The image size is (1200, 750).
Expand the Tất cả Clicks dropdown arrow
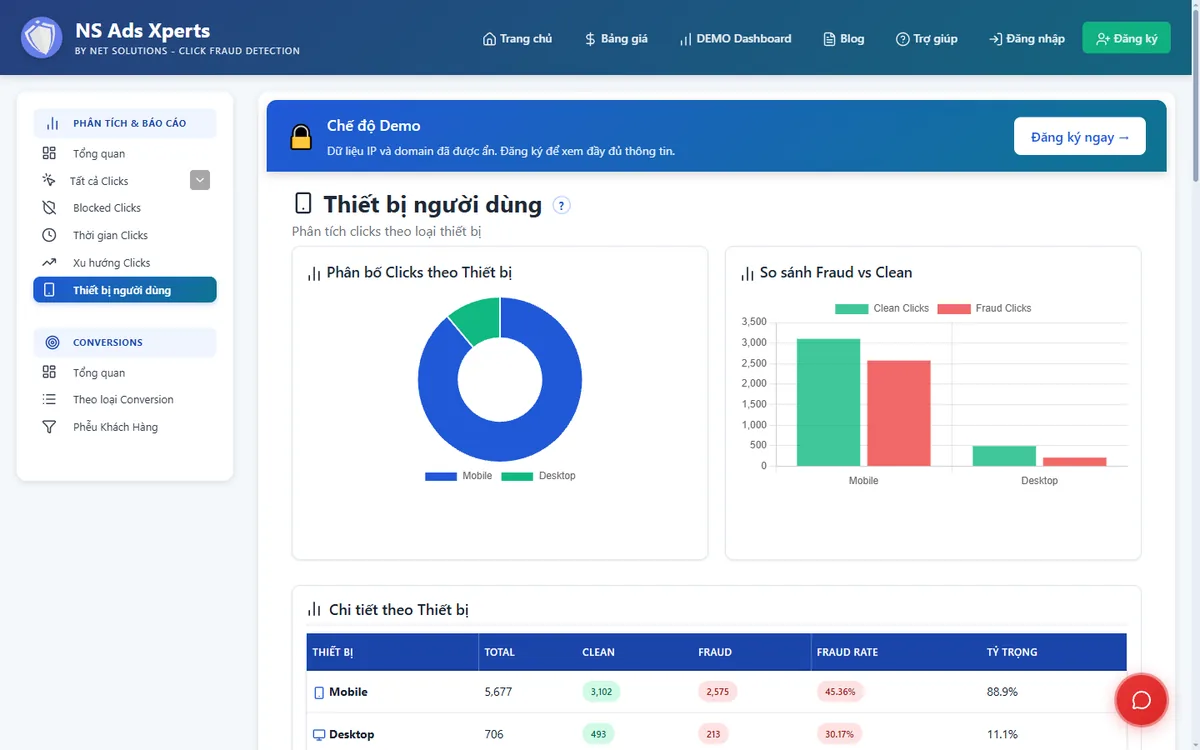tap(200, 180)
